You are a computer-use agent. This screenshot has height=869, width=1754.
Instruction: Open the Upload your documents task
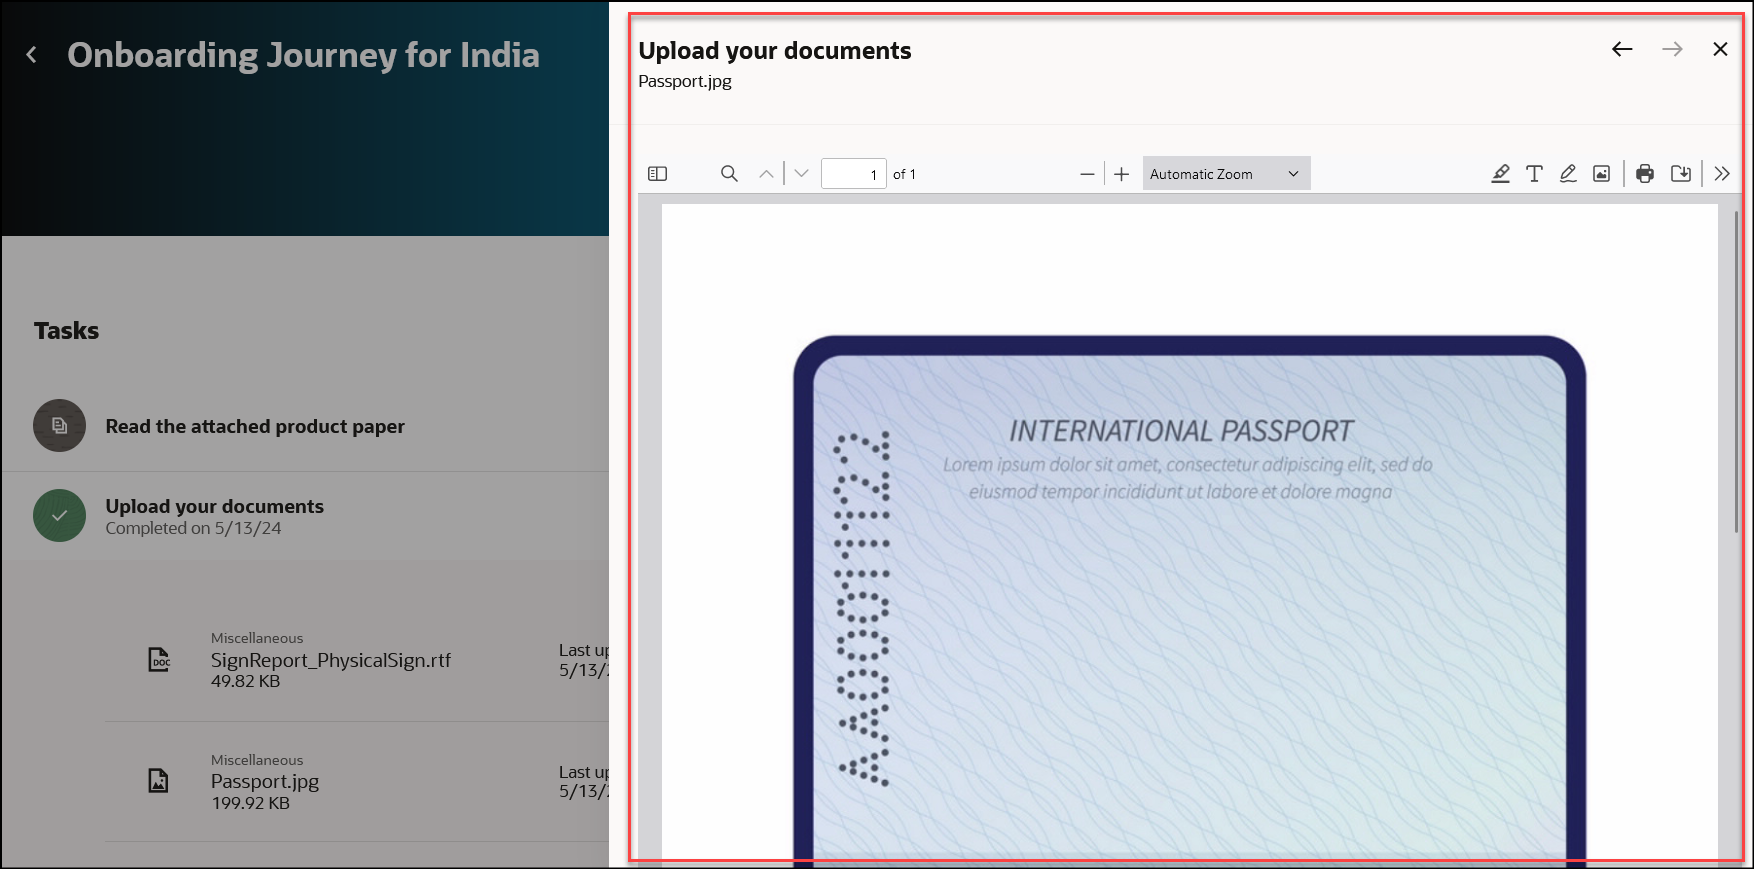[215, 506]
